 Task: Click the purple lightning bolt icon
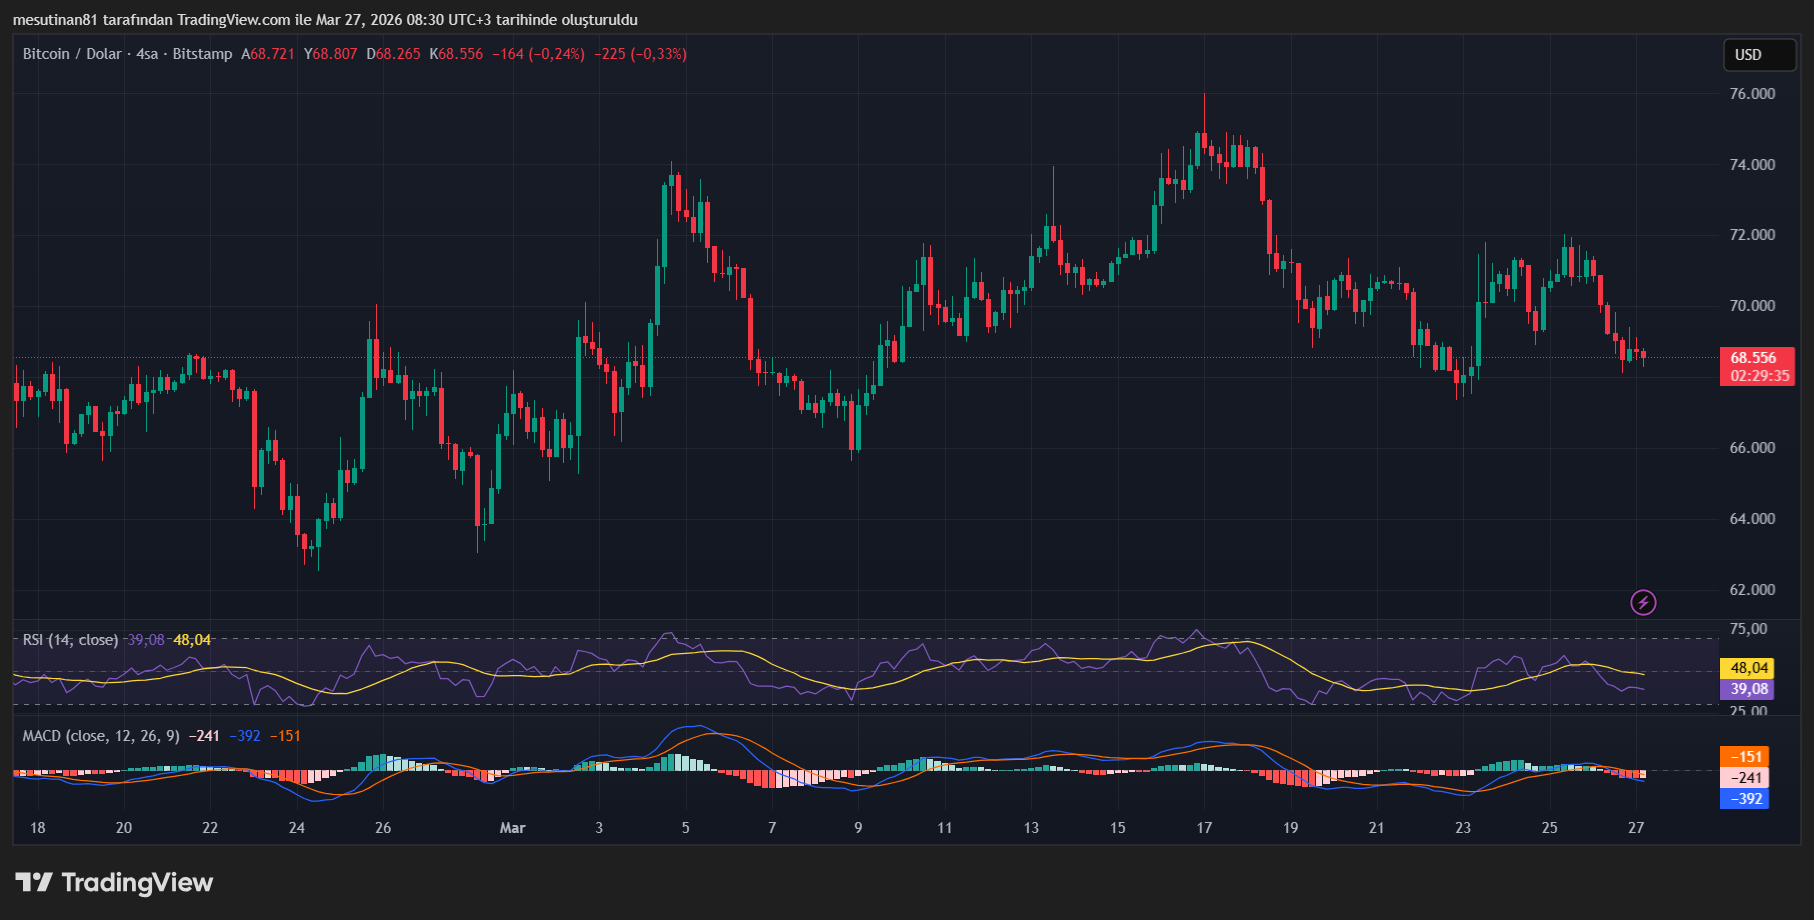[x=1643, y=602]
